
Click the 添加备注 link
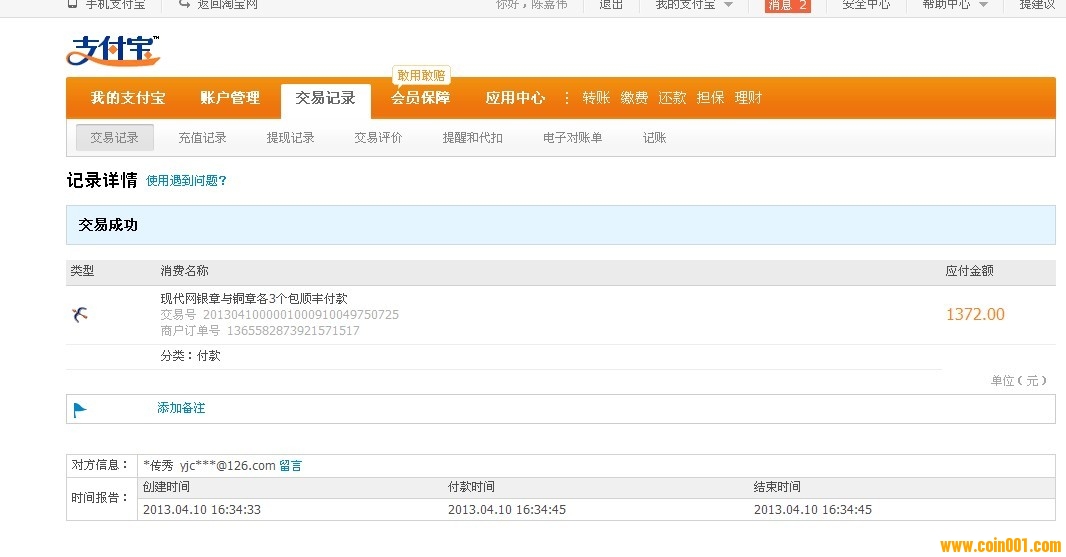coord(181,408)
